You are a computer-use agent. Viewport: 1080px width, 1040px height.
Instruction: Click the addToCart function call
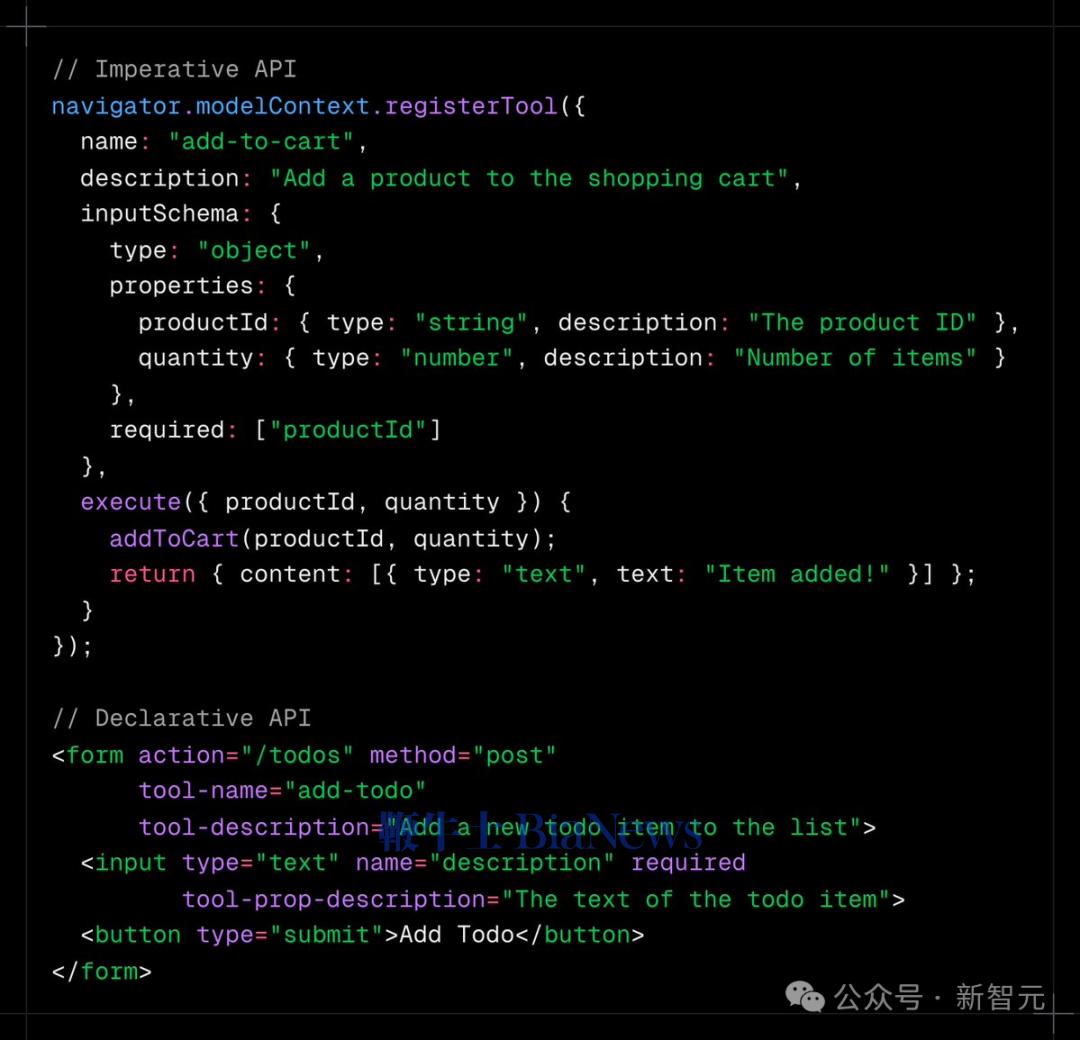(174, 539)
